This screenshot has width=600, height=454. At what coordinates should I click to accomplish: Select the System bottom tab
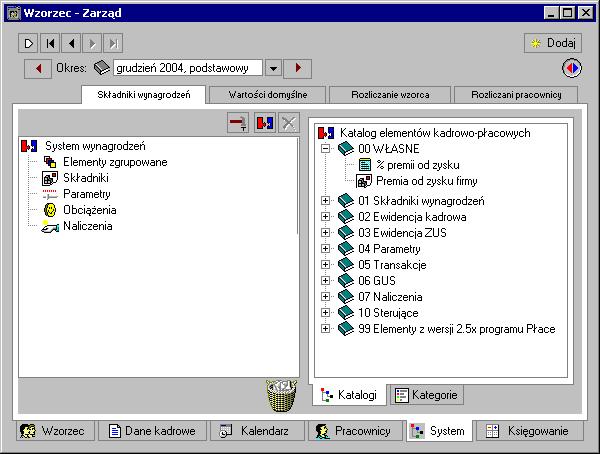[x=439, y=431]
